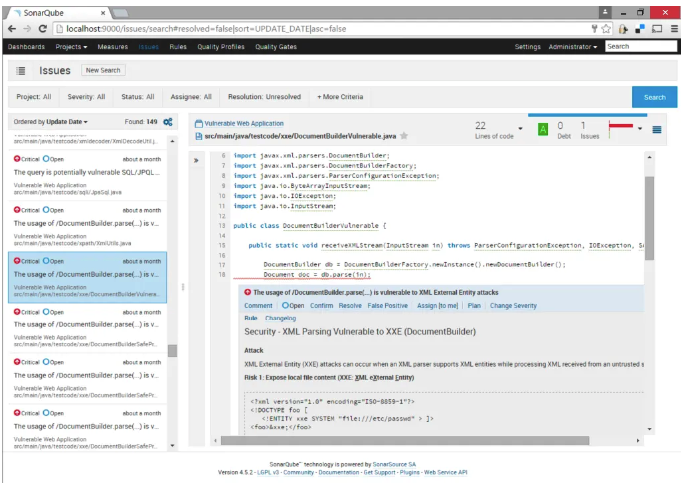
Task: Reload the page with refresh icon
Action: 43,29
